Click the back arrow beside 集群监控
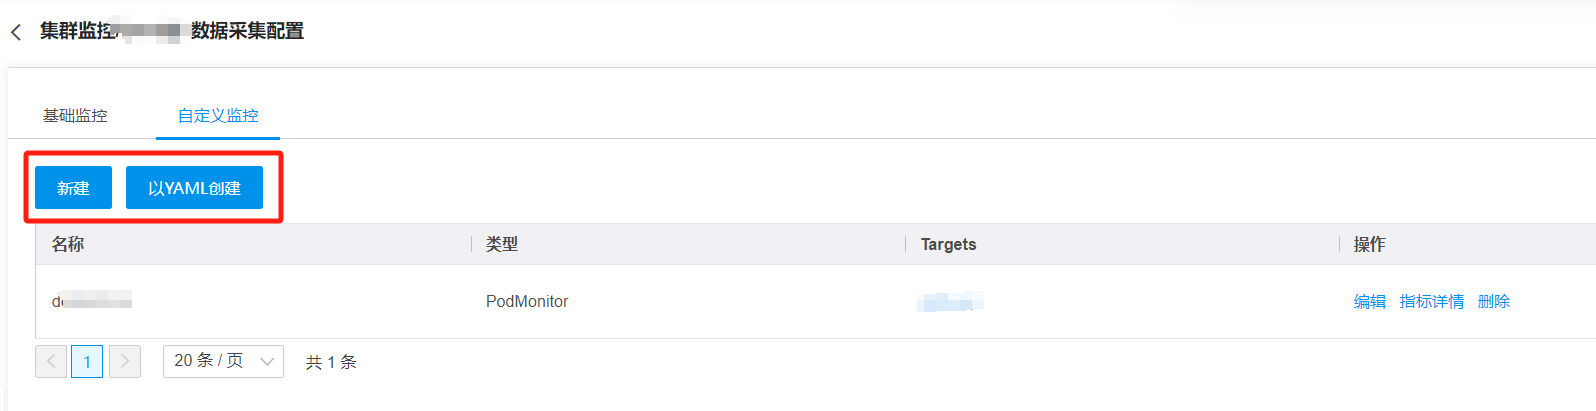 pyautogui.click(x=16, y=32)
